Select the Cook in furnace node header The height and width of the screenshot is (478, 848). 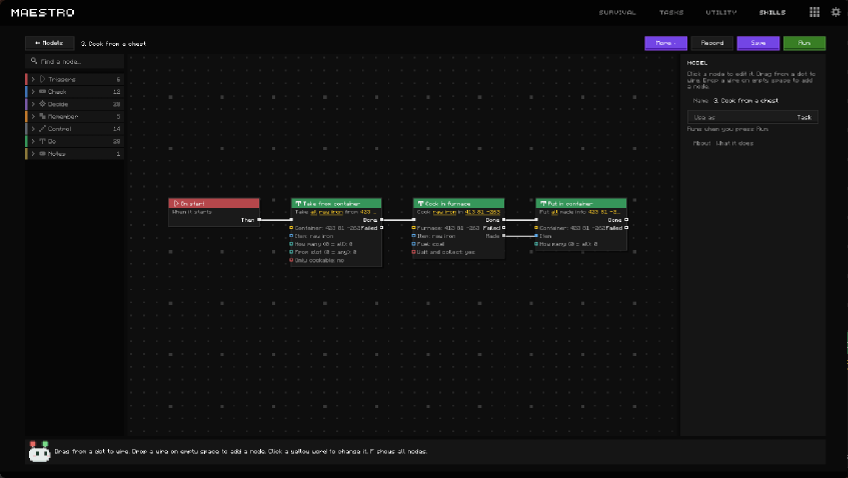459,203
